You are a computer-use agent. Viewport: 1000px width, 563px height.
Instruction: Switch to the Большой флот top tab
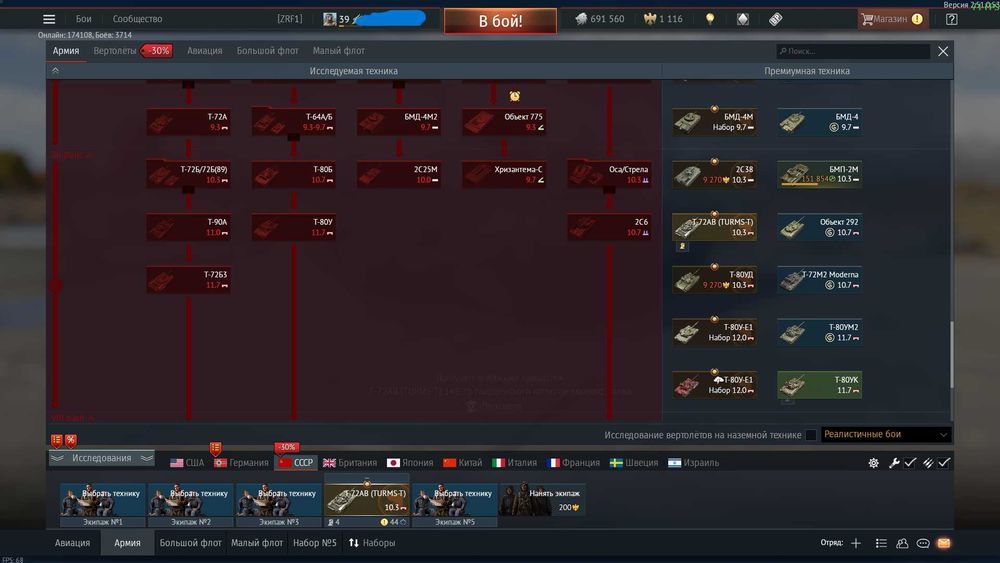click(267, 51)
